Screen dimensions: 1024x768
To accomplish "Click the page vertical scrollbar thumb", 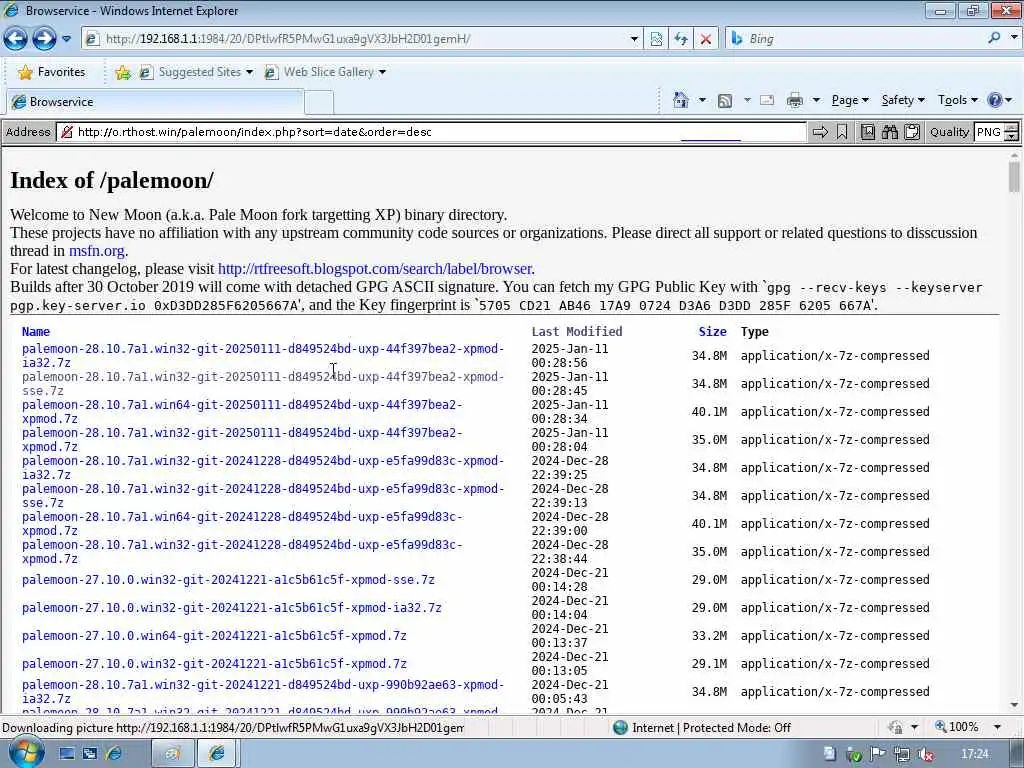I will click(x=1014, y=176).
